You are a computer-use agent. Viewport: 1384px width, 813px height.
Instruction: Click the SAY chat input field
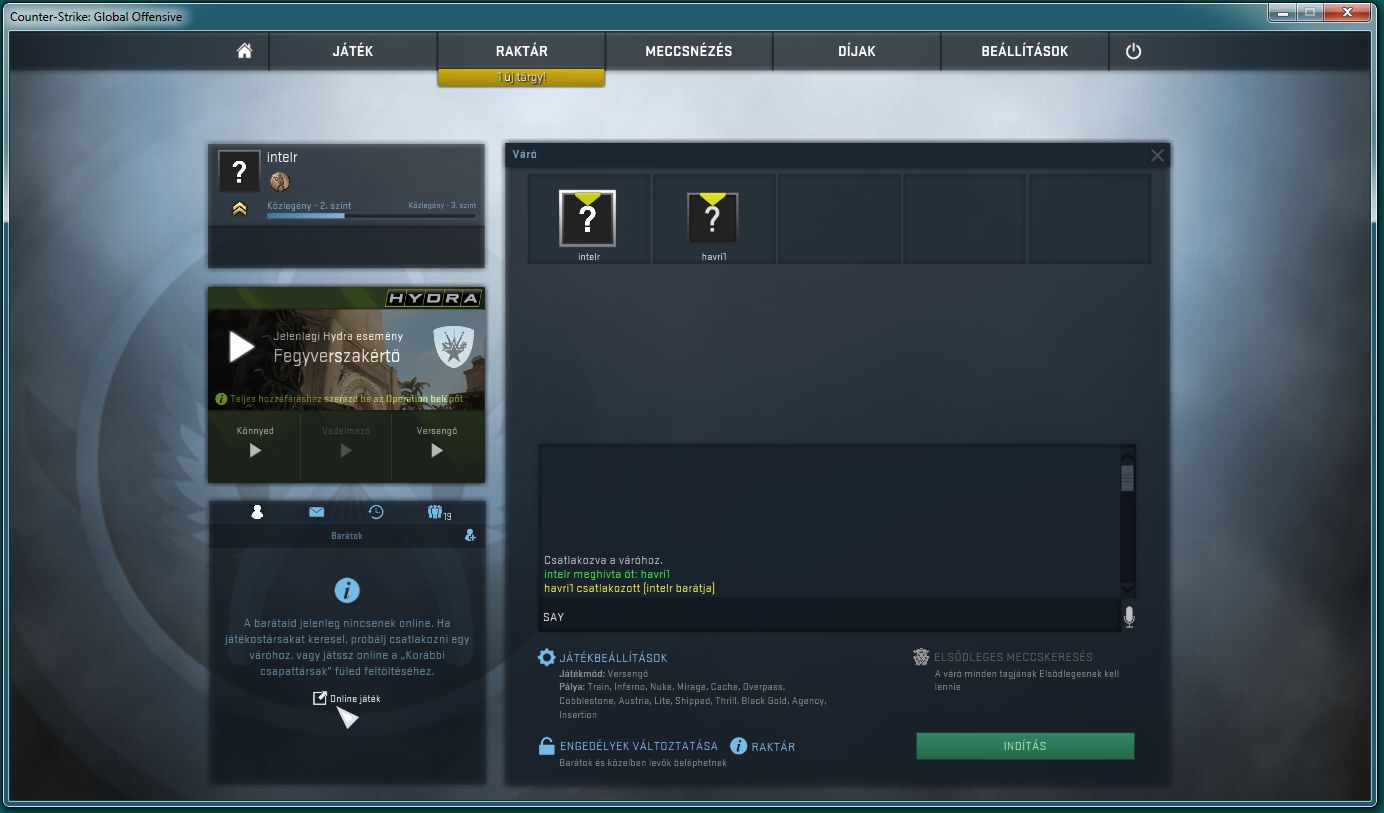click(829, 617)
